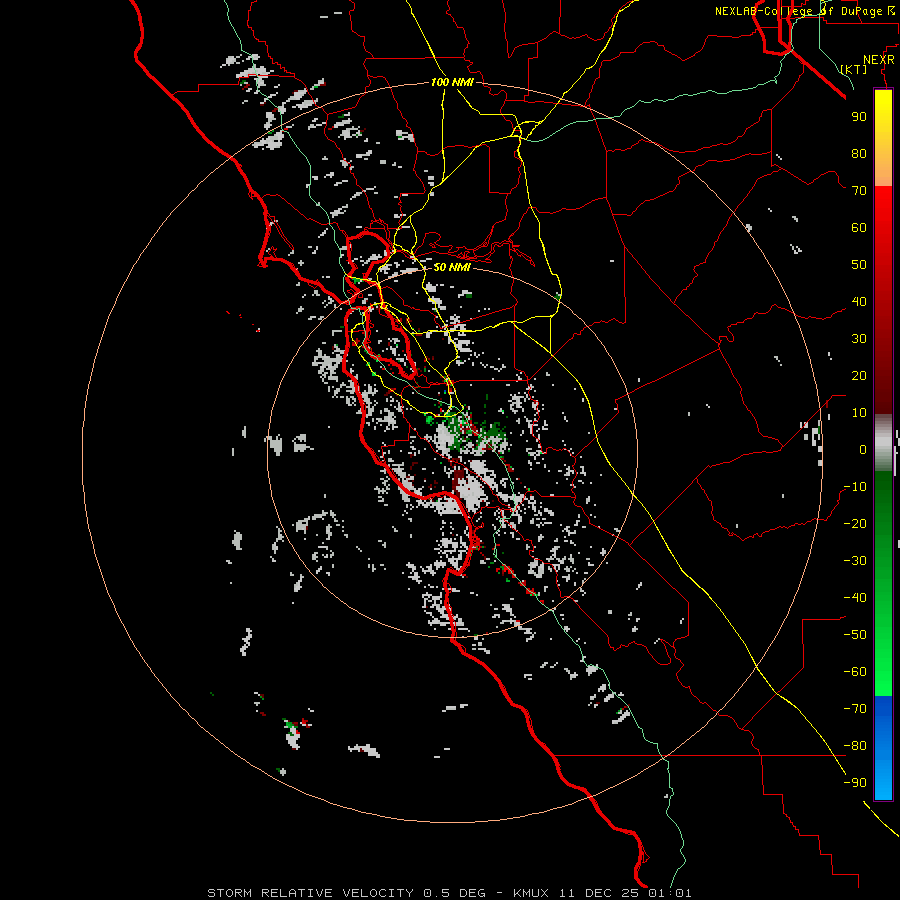Click the positive 20 scale value
This screenshot has width=900, height=900.
click(x=859, y=375)
